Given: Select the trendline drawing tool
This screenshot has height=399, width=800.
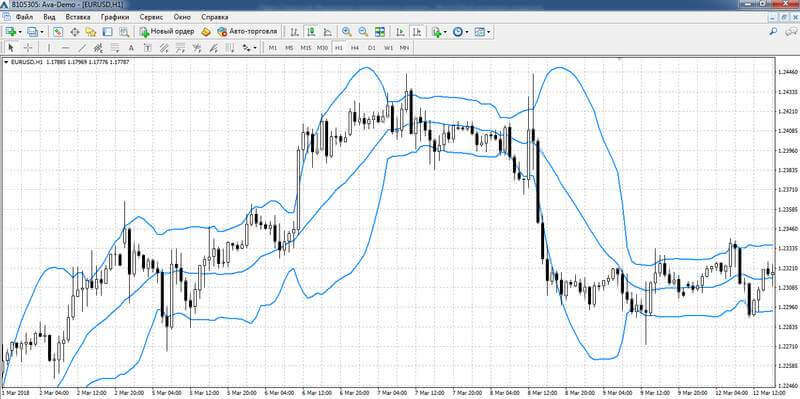Looking at the screenshot, I should point(82,47).
